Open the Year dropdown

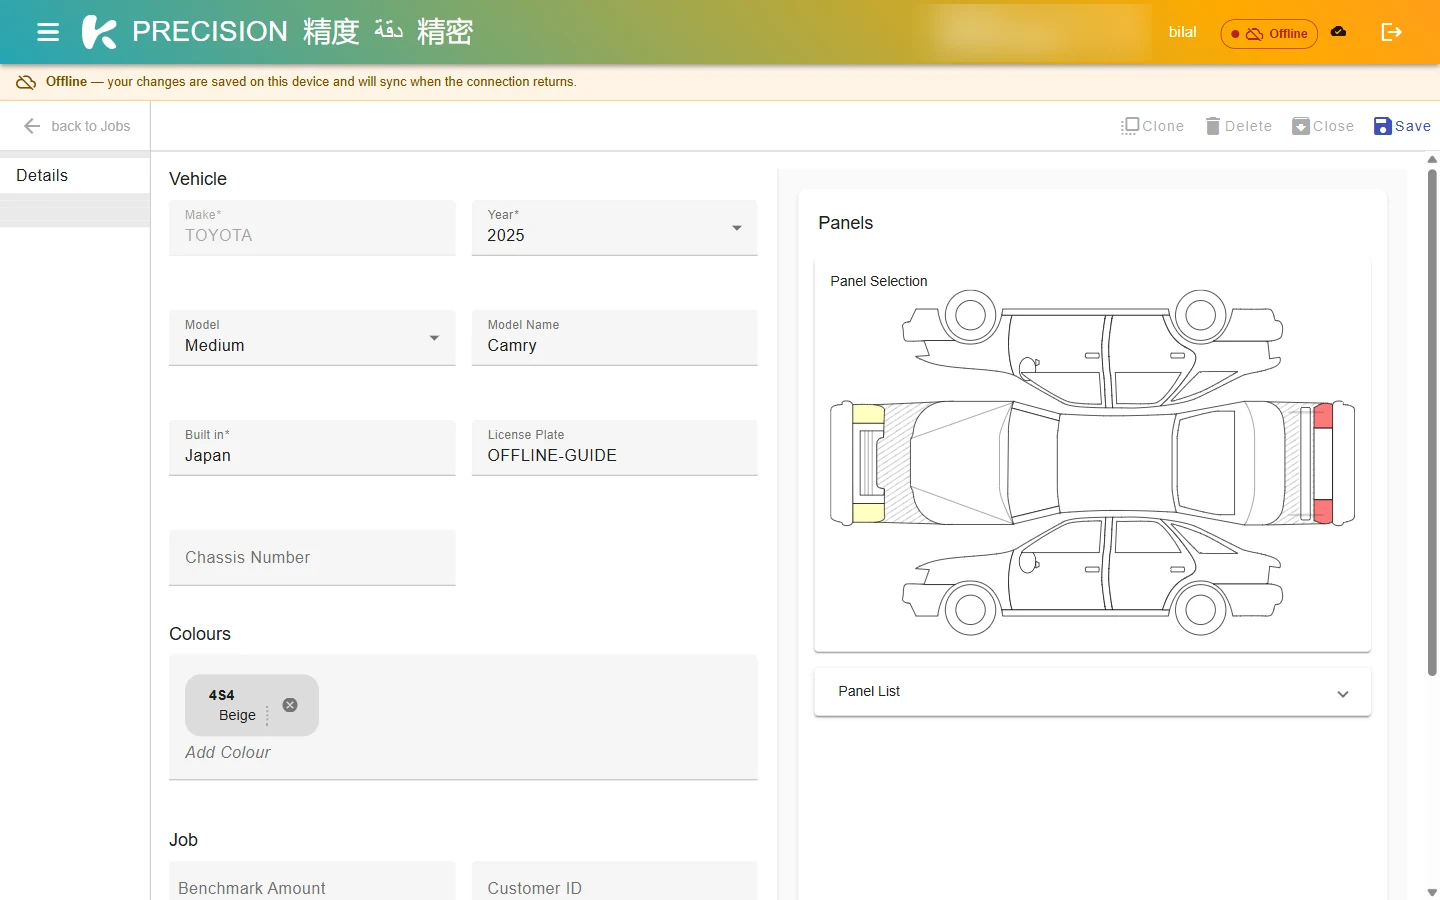tap(614, 228)
